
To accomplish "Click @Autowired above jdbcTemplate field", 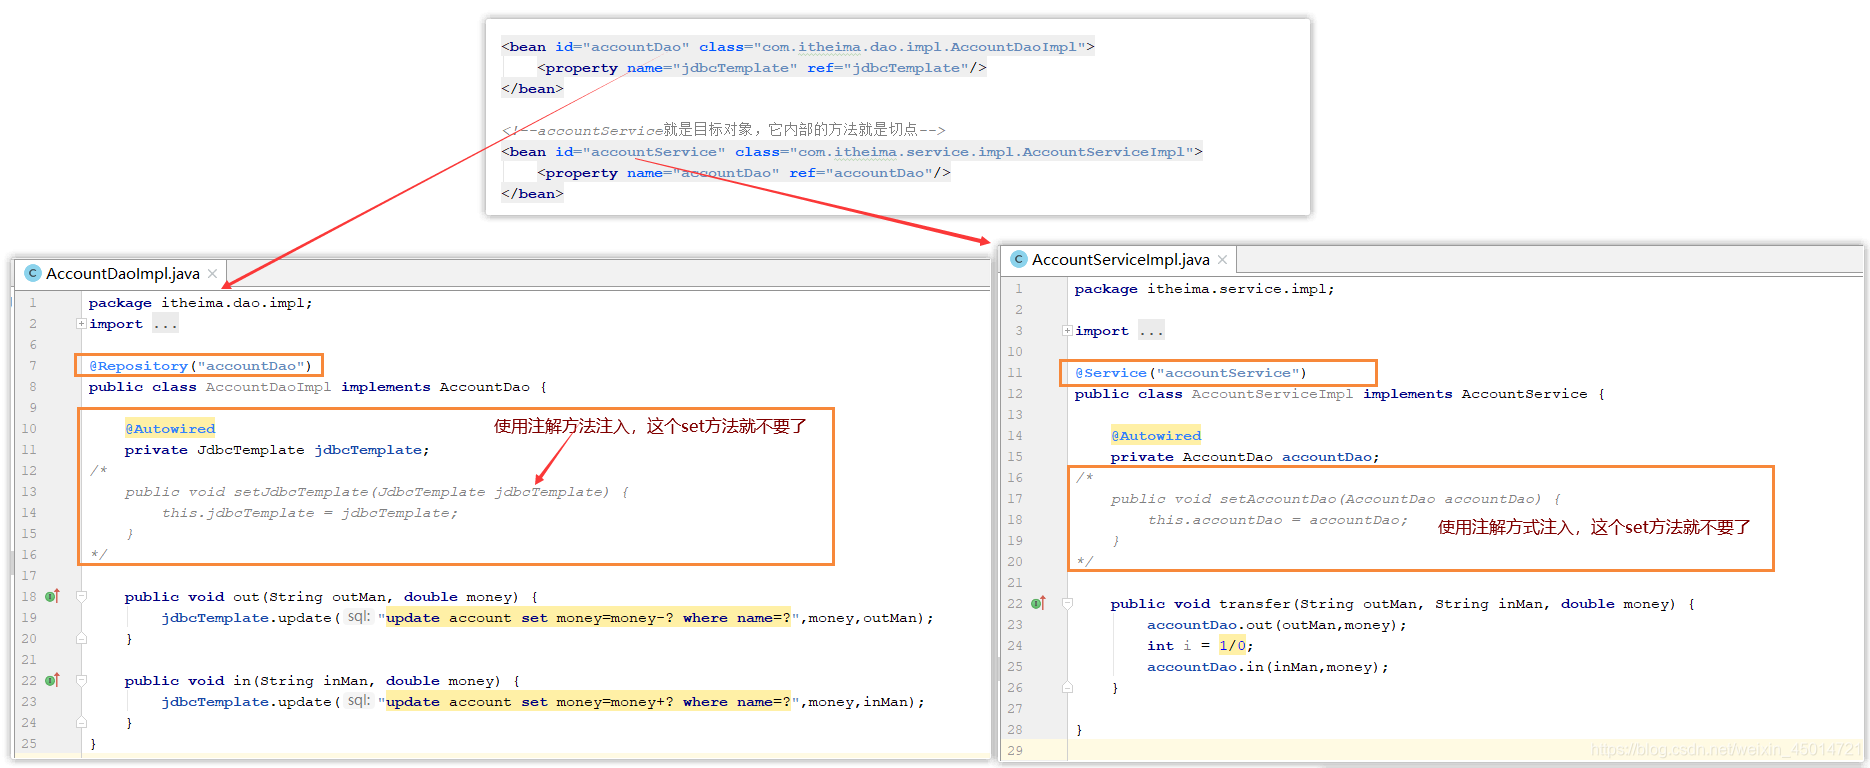I will pyautogui.click(x=170, y=429).
